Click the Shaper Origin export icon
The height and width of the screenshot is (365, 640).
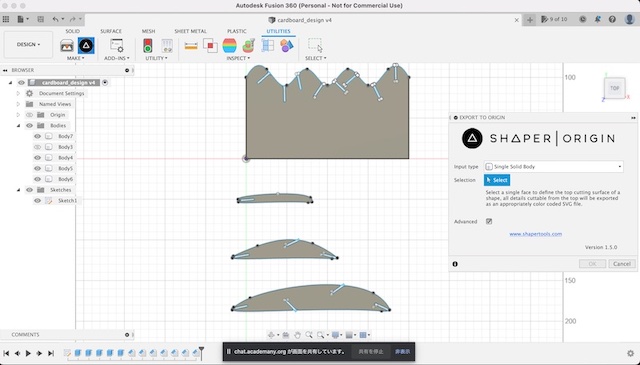86,46
